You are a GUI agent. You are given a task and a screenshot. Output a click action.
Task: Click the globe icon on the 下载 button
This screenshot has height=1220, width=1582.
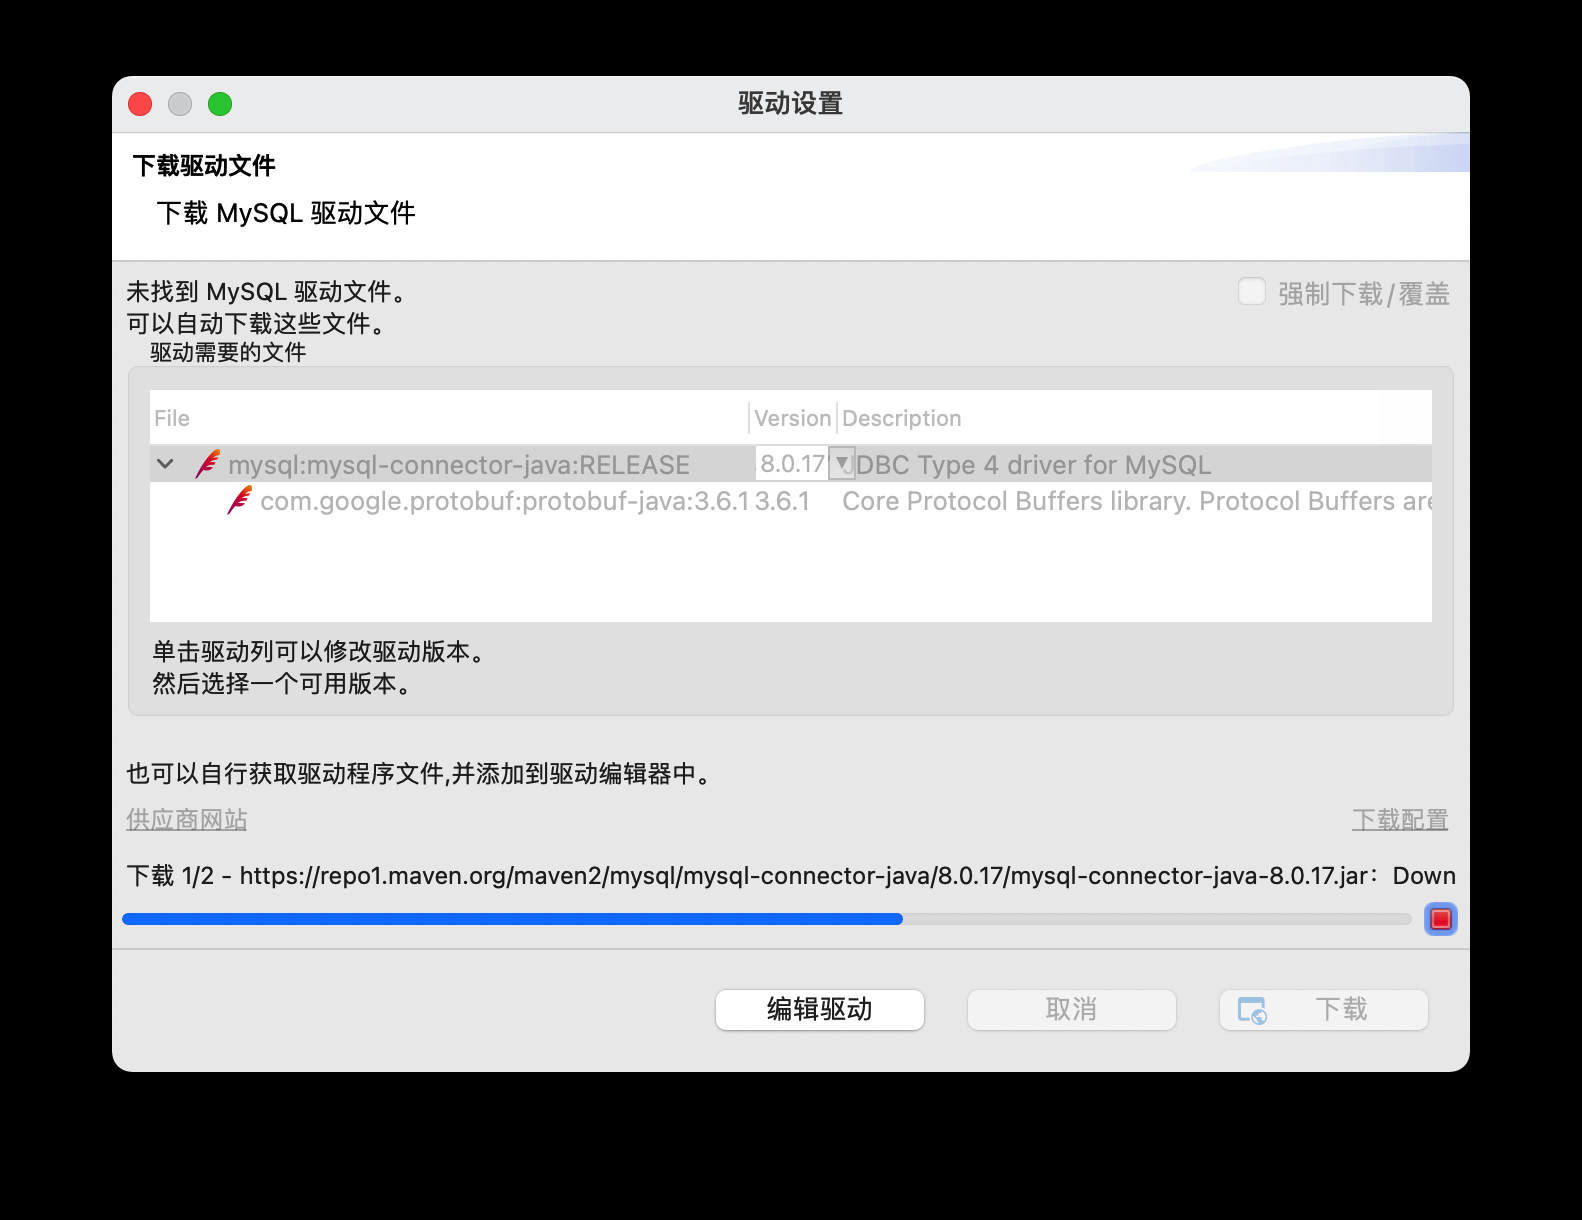click(x=1252, y=1010)
